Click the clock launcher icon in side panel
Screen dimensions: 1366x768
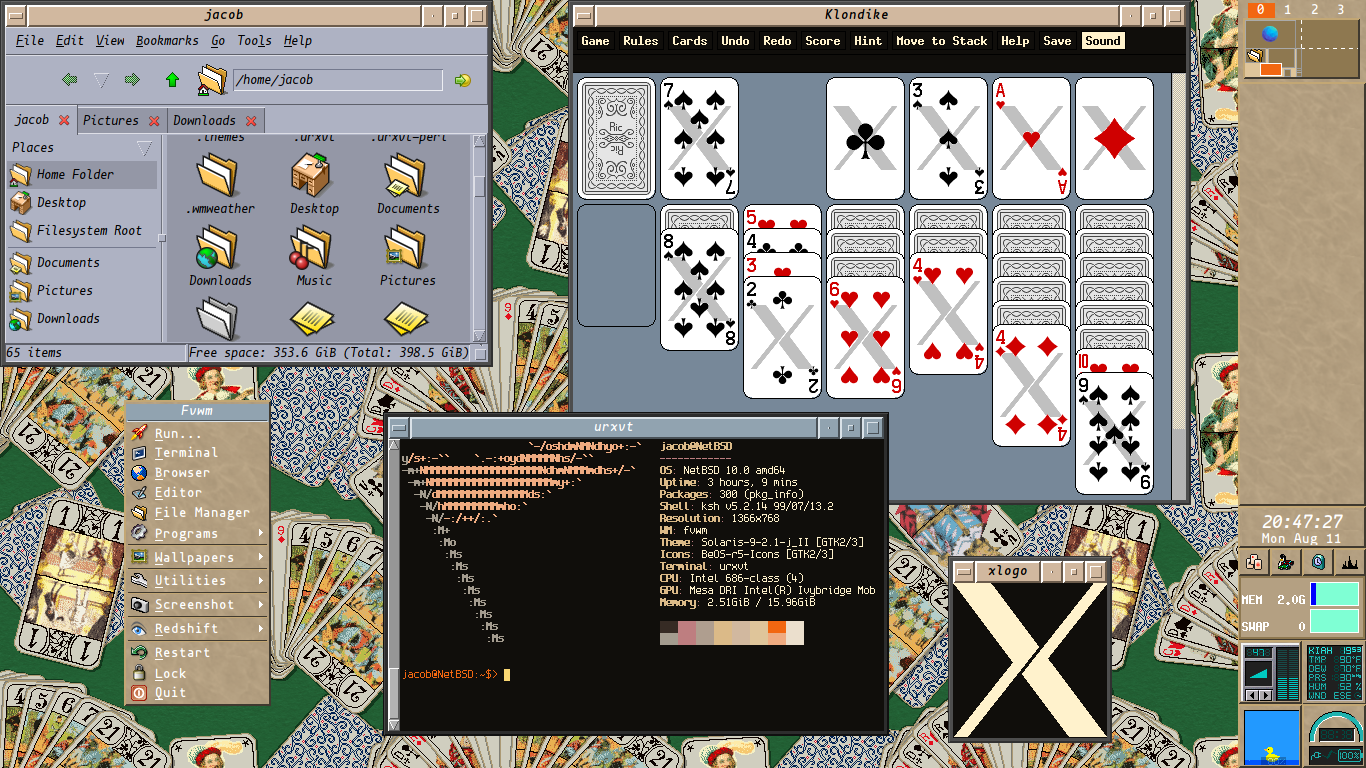[x=1318, y=562]
